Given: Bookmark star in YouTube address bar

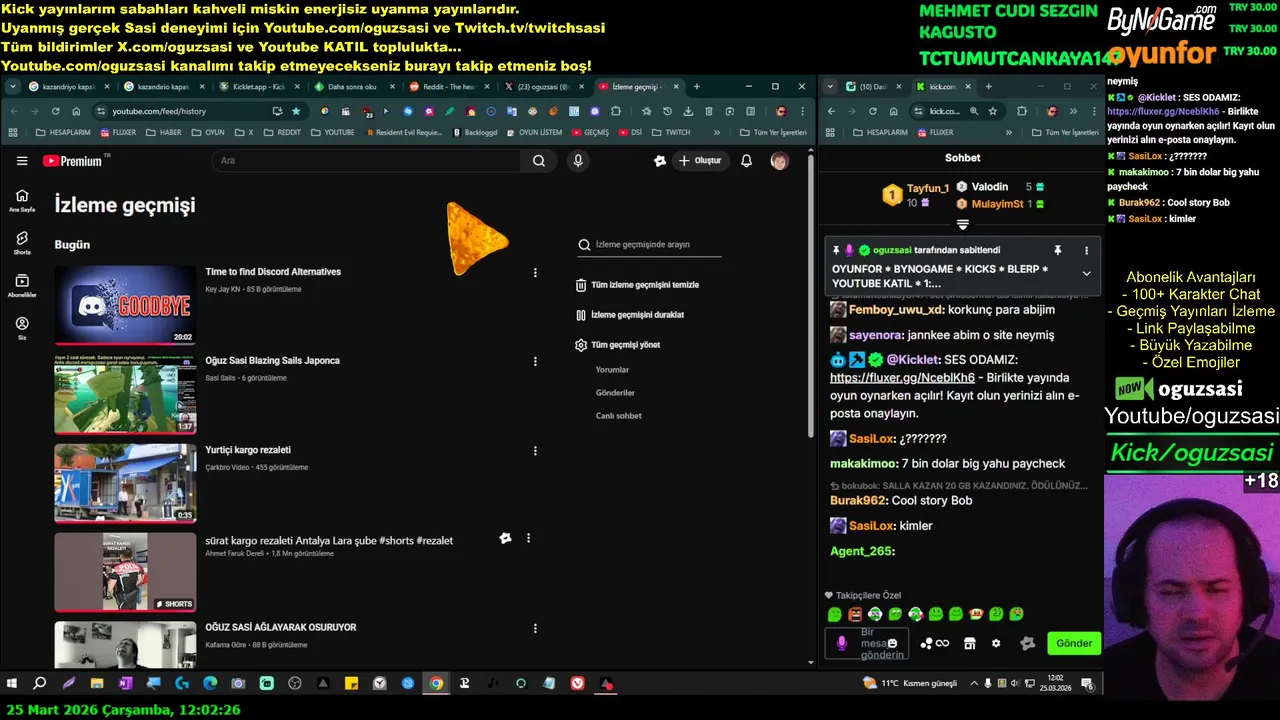Looking at the screenshot, I should (296, 111).
